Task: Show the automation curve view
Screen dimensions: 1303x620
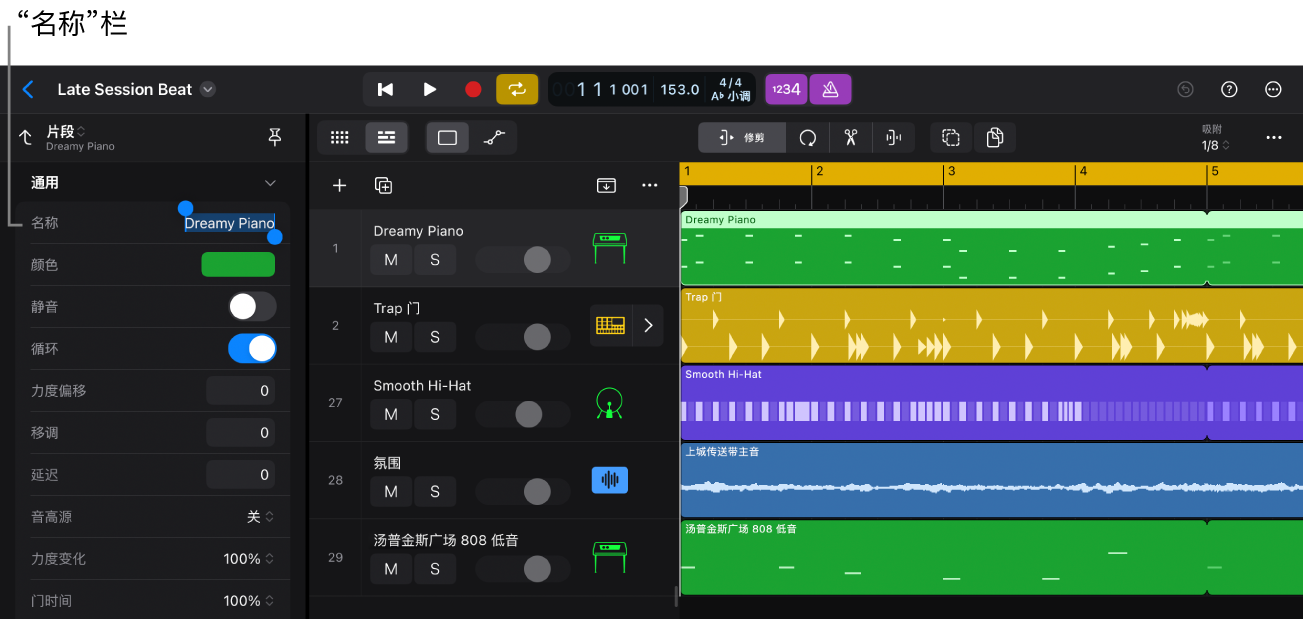Action: (x=494, y=138)
